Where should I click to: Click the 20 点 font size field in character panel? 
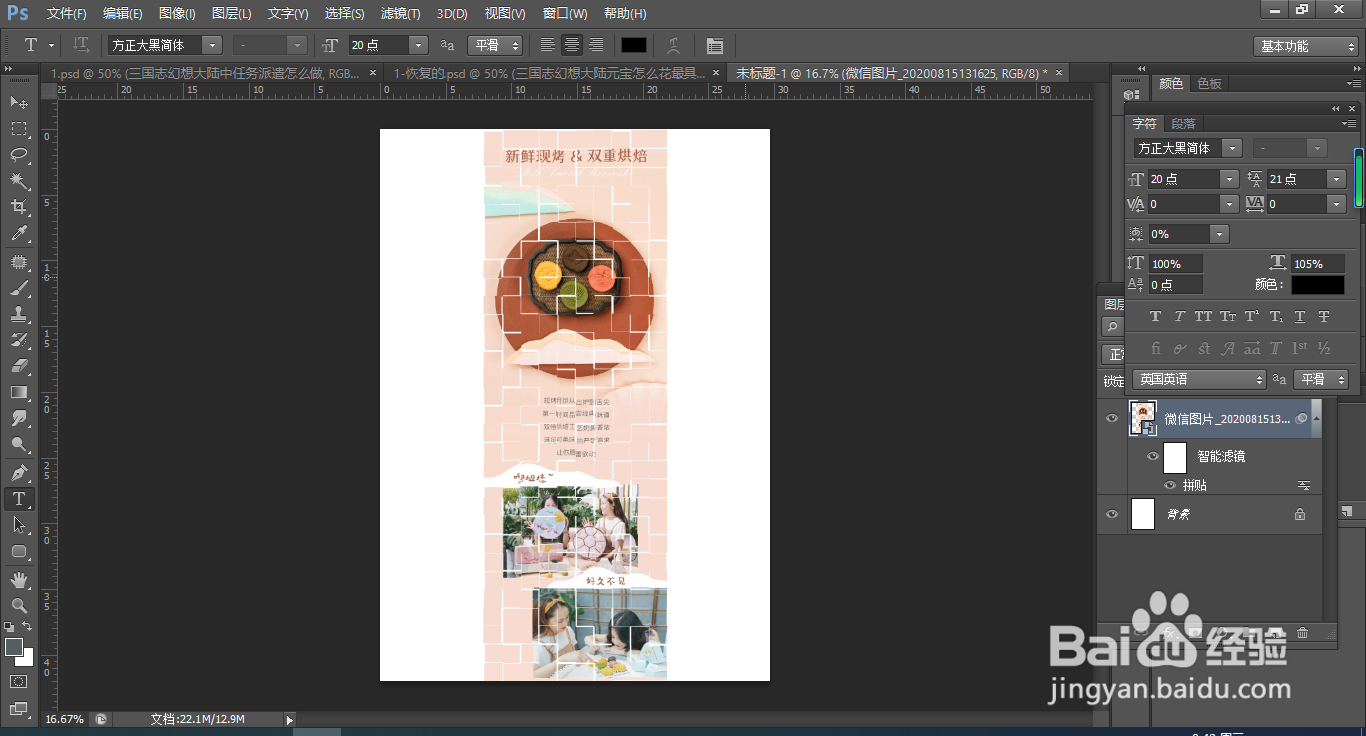(1184, 179)
